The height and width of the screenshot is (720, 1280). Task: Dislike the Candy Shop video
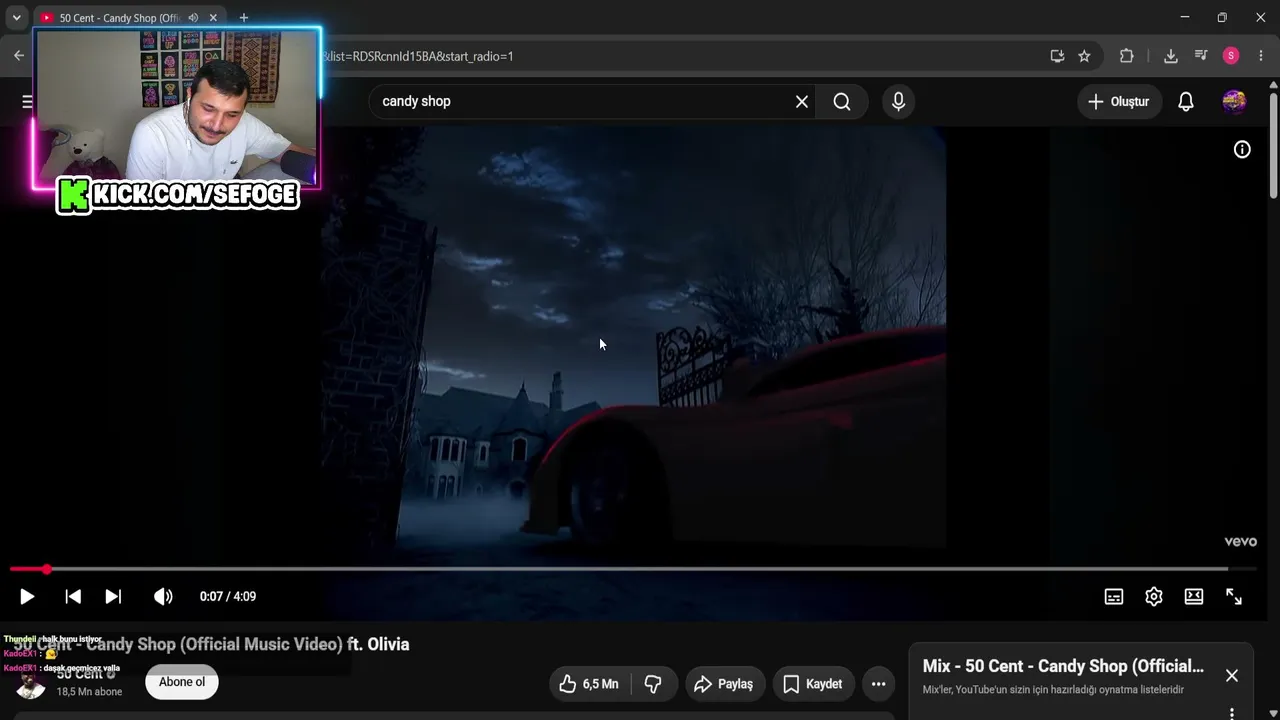coord(653,684)
